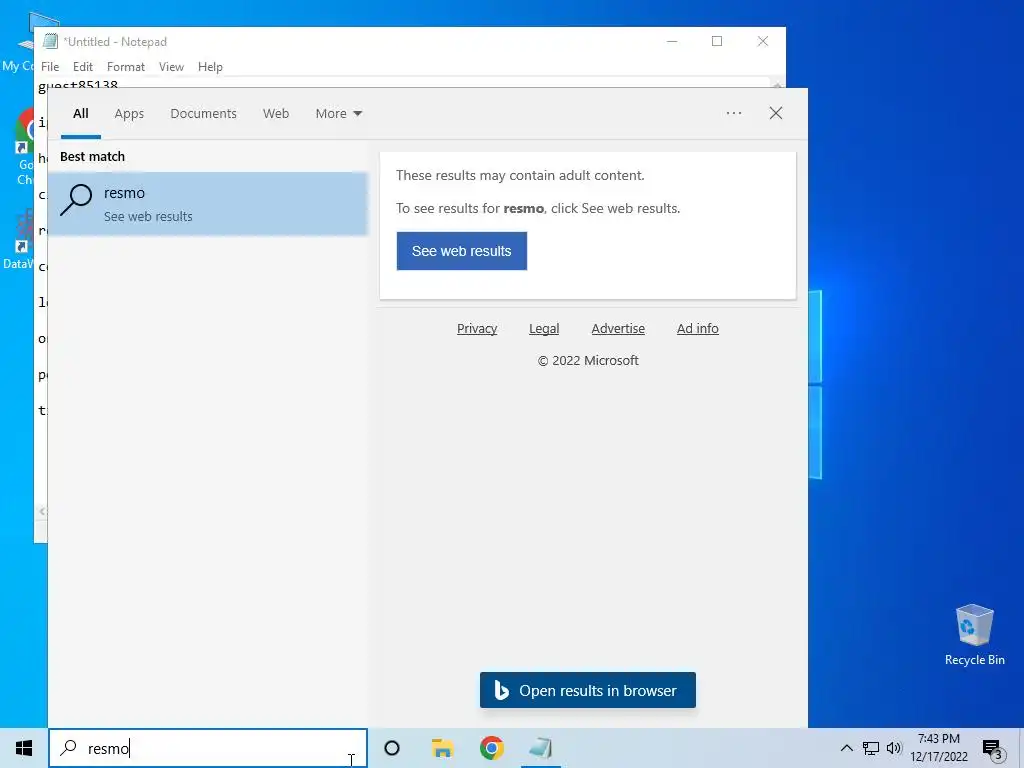Open the Privacy link
Viewport: 1024px width, 768px height.
(x=477, y=328)
